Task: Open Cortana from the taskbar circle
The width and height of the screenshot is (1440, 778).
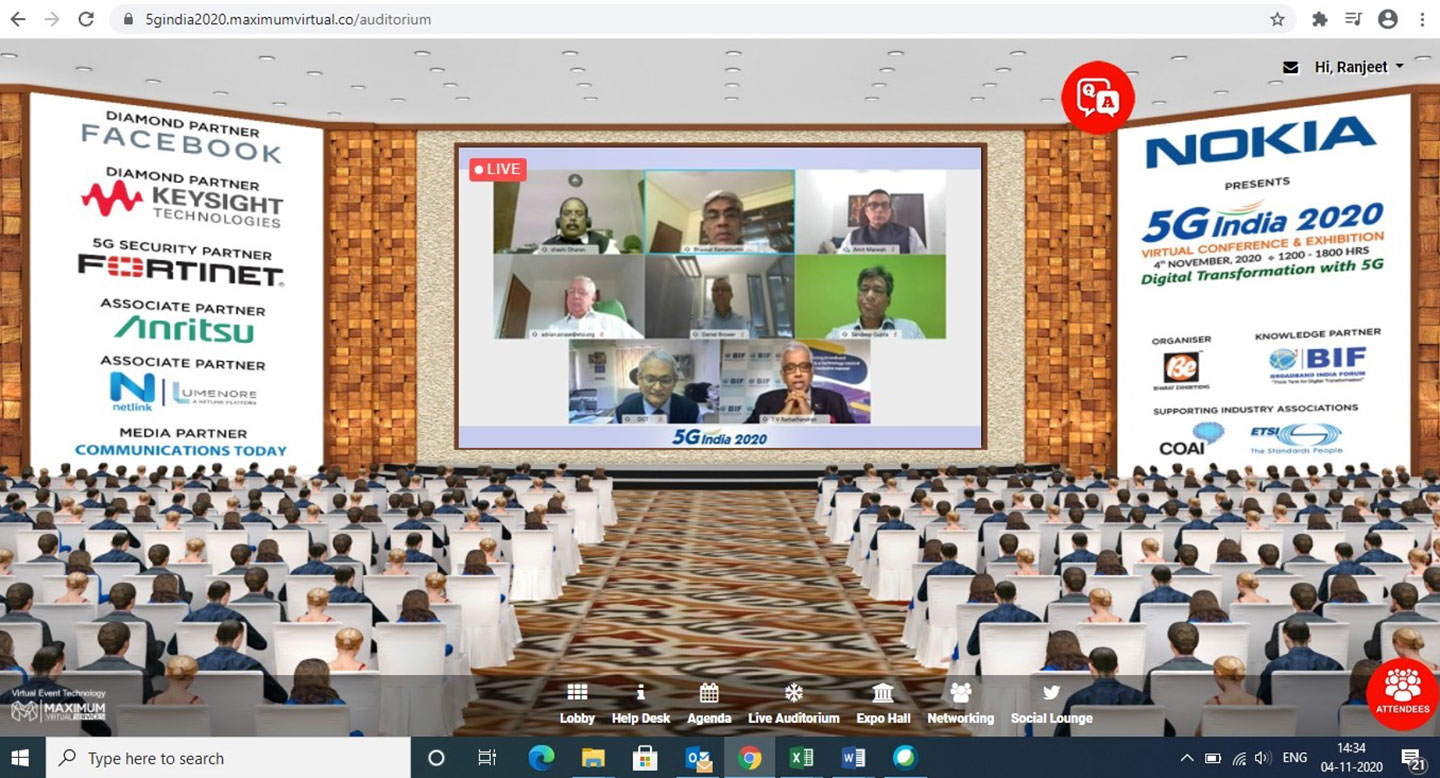Action: (435, 758)
